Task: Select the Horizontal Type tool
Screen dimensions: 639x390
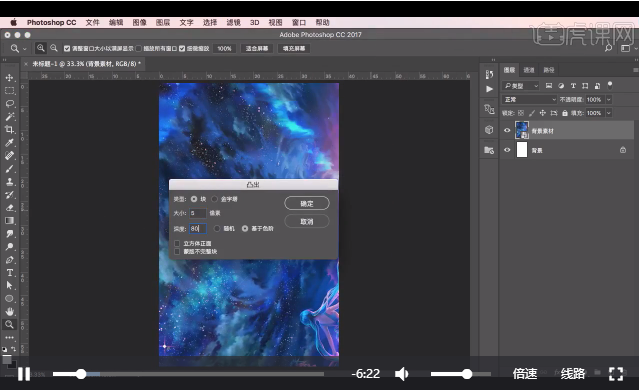Action: tap(9, 273)
